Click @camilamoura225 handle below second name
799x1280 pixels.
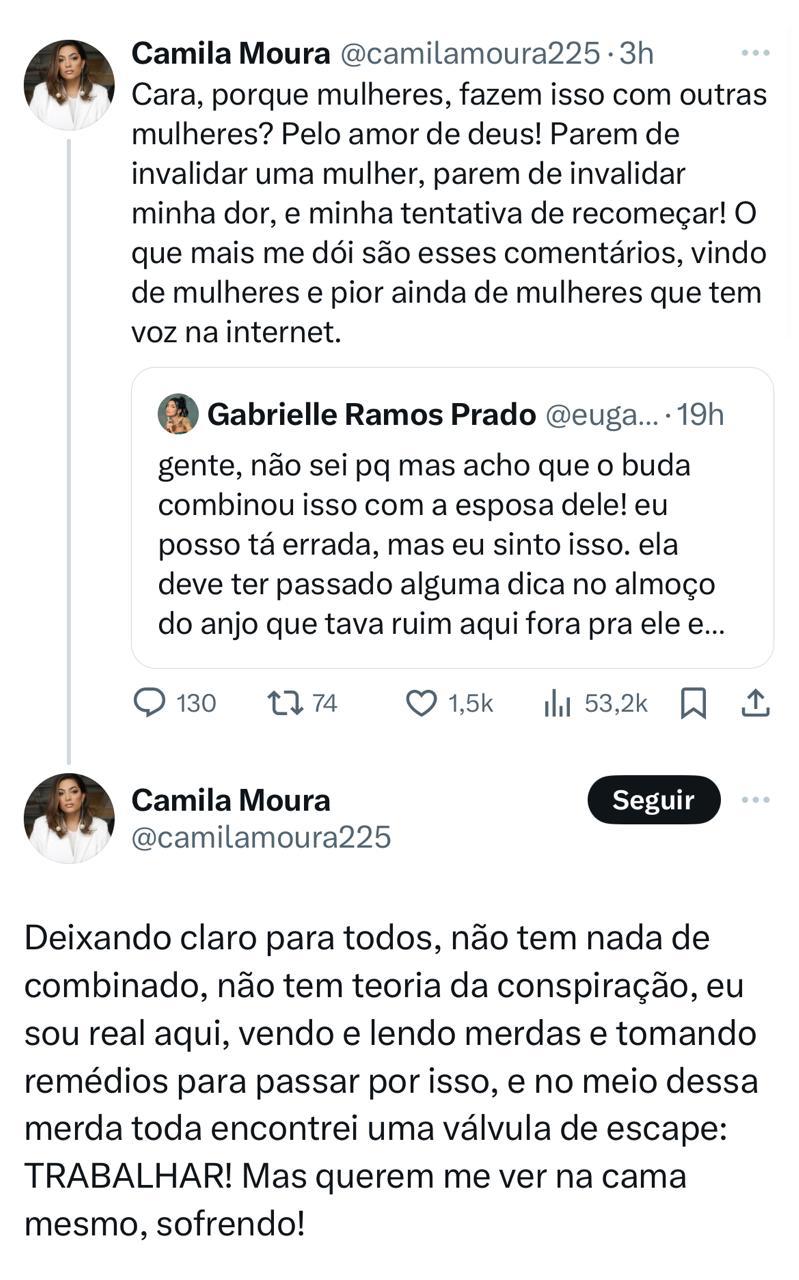click(x=261, y=836)
